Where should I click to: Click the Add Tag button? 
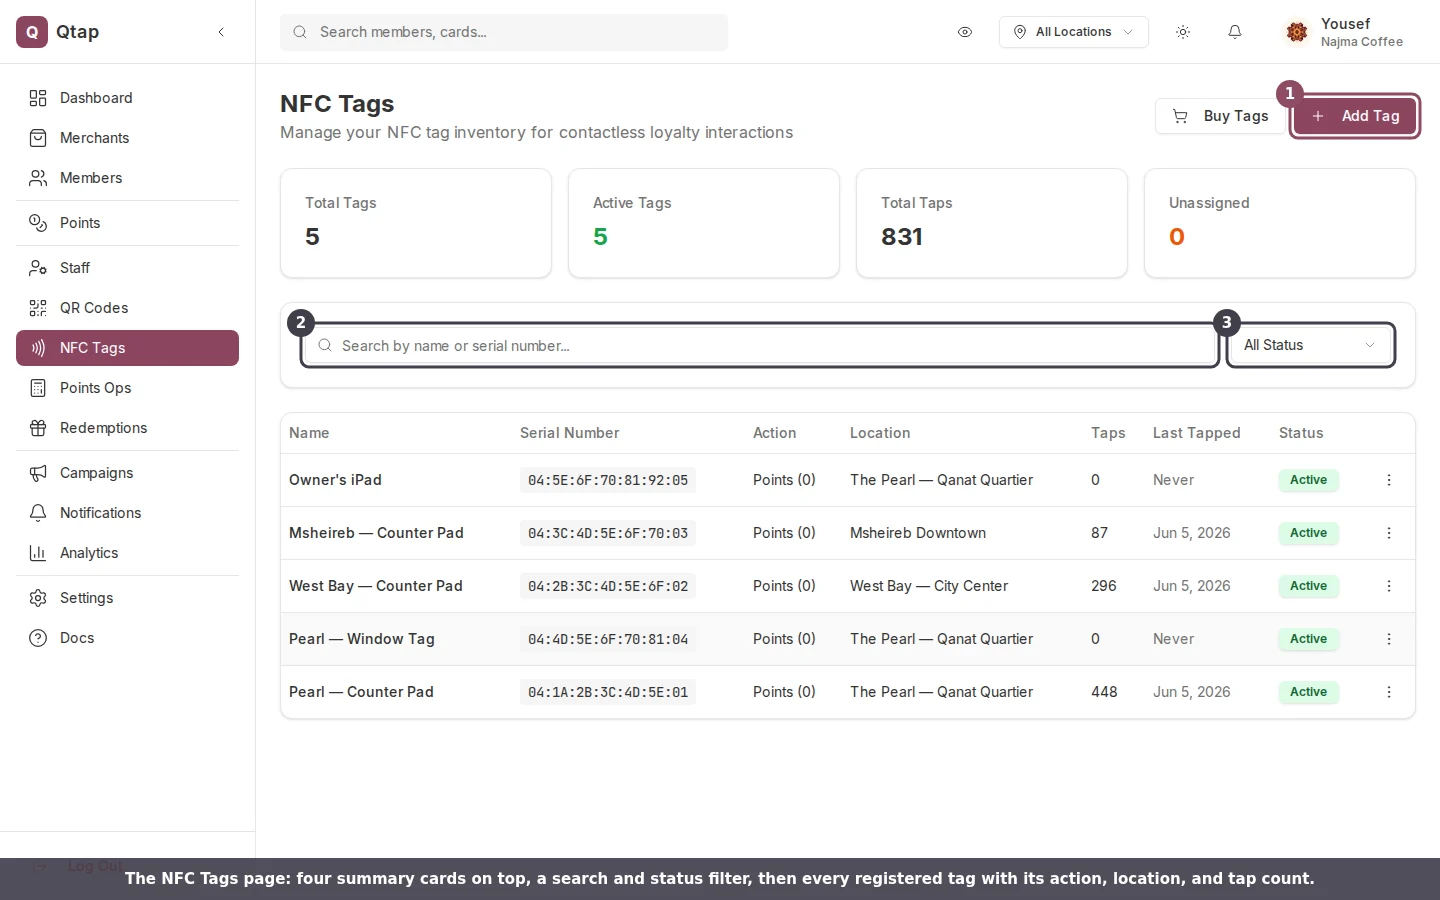1355,116
